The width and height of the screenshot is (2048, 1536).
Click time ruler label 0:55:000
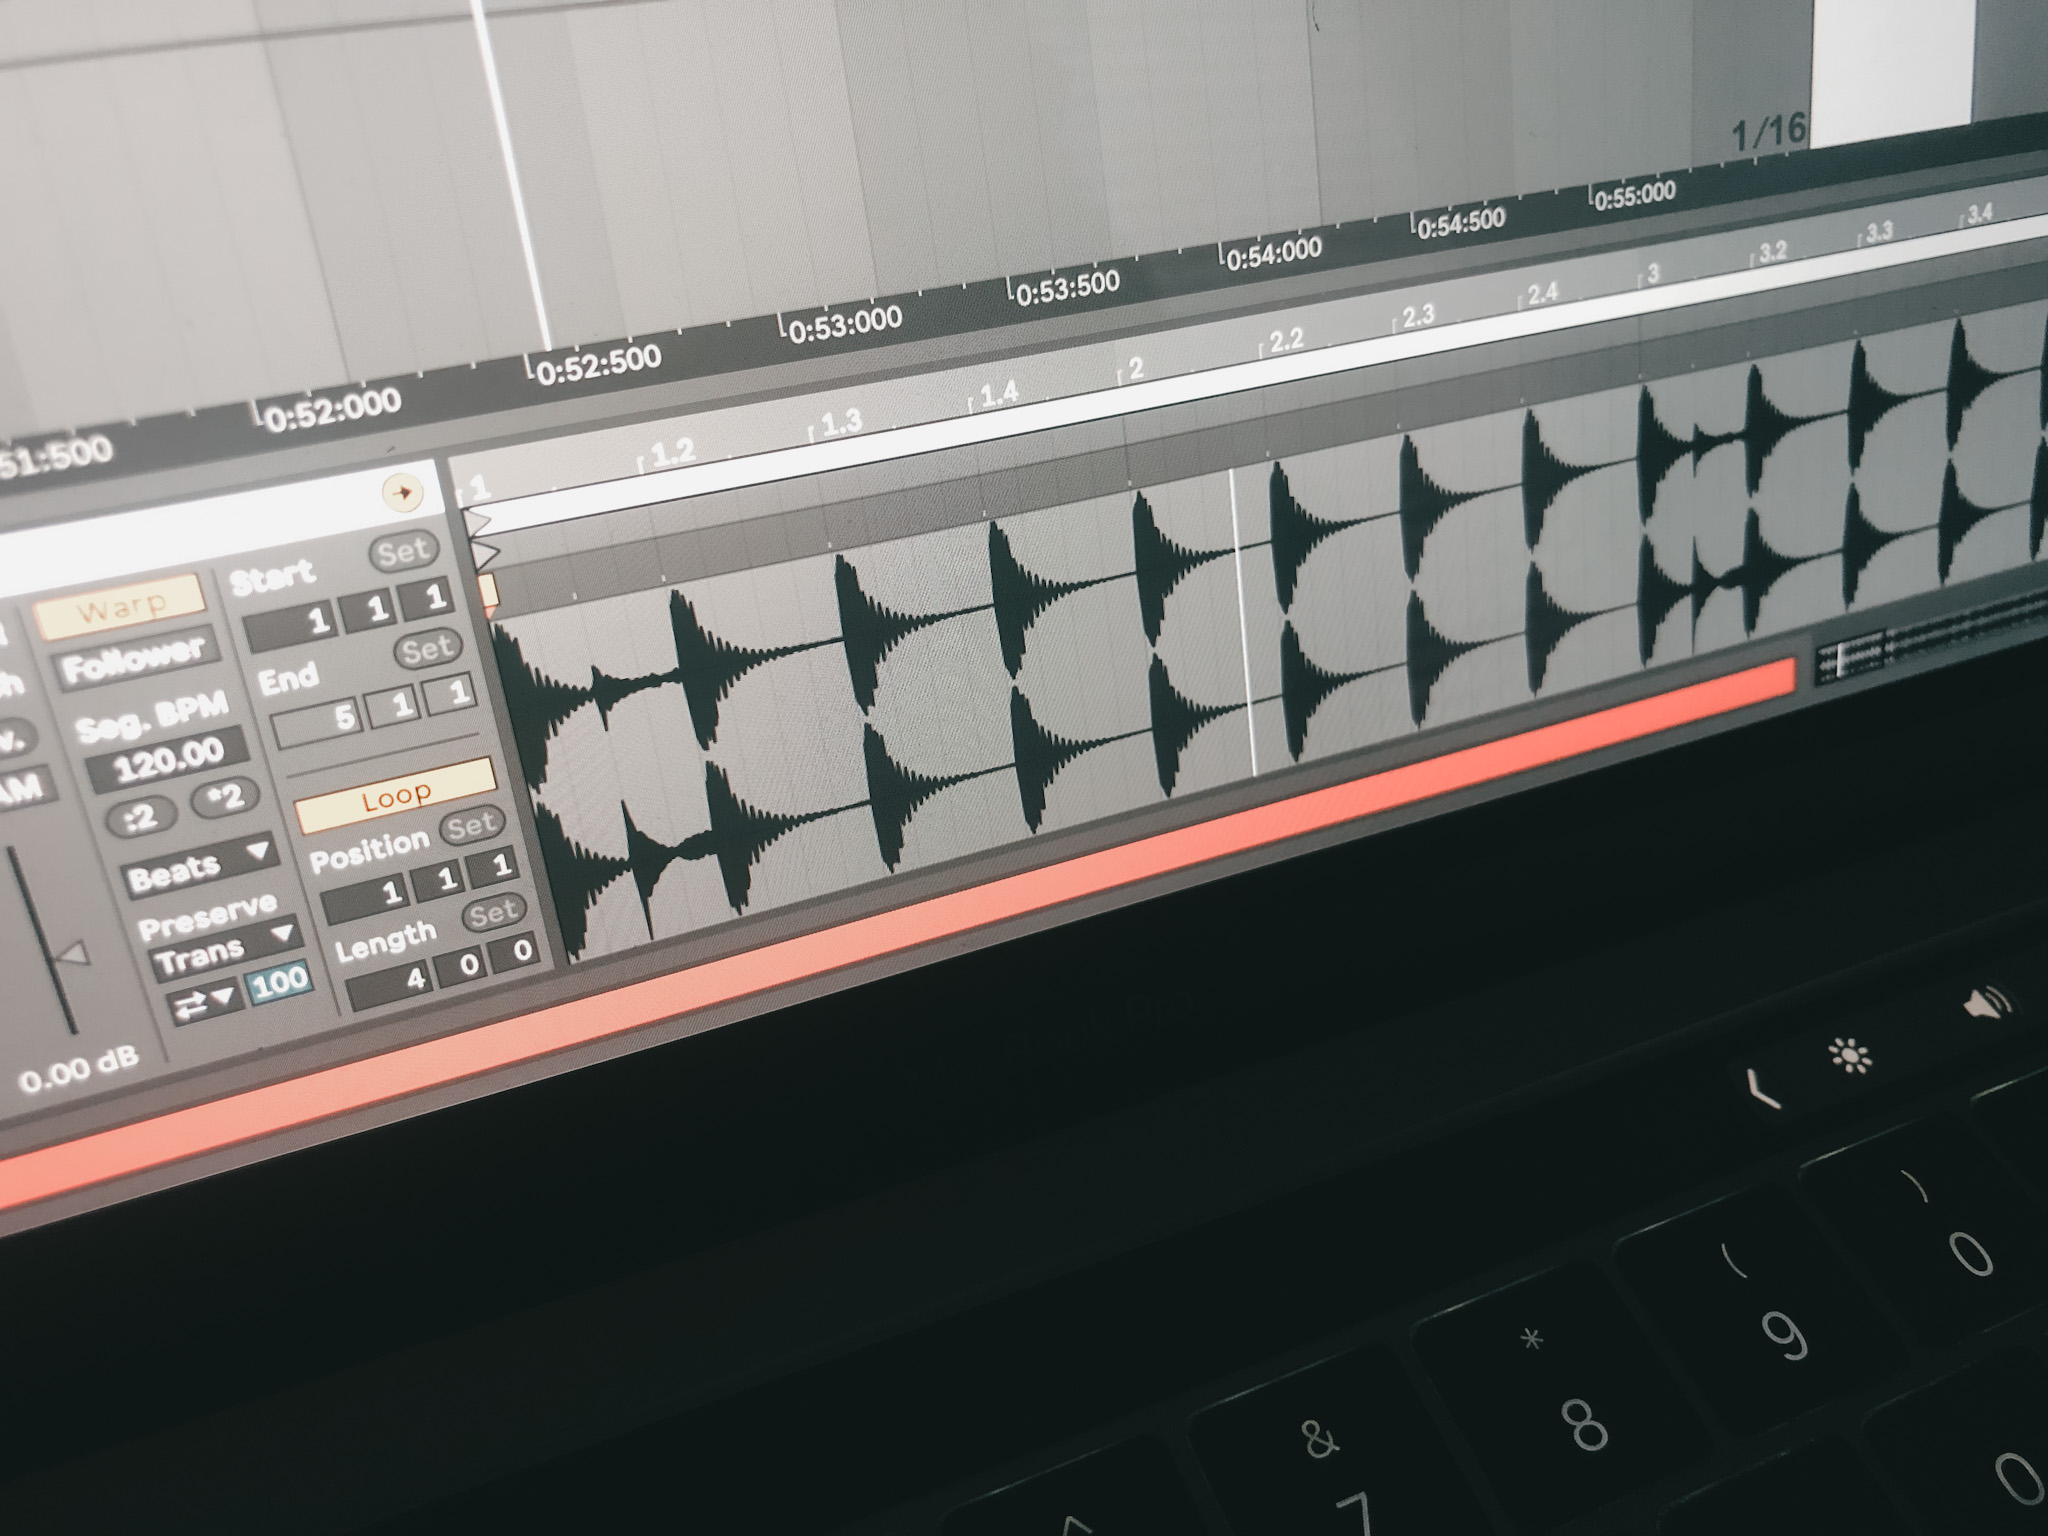tap(1634, 195)
